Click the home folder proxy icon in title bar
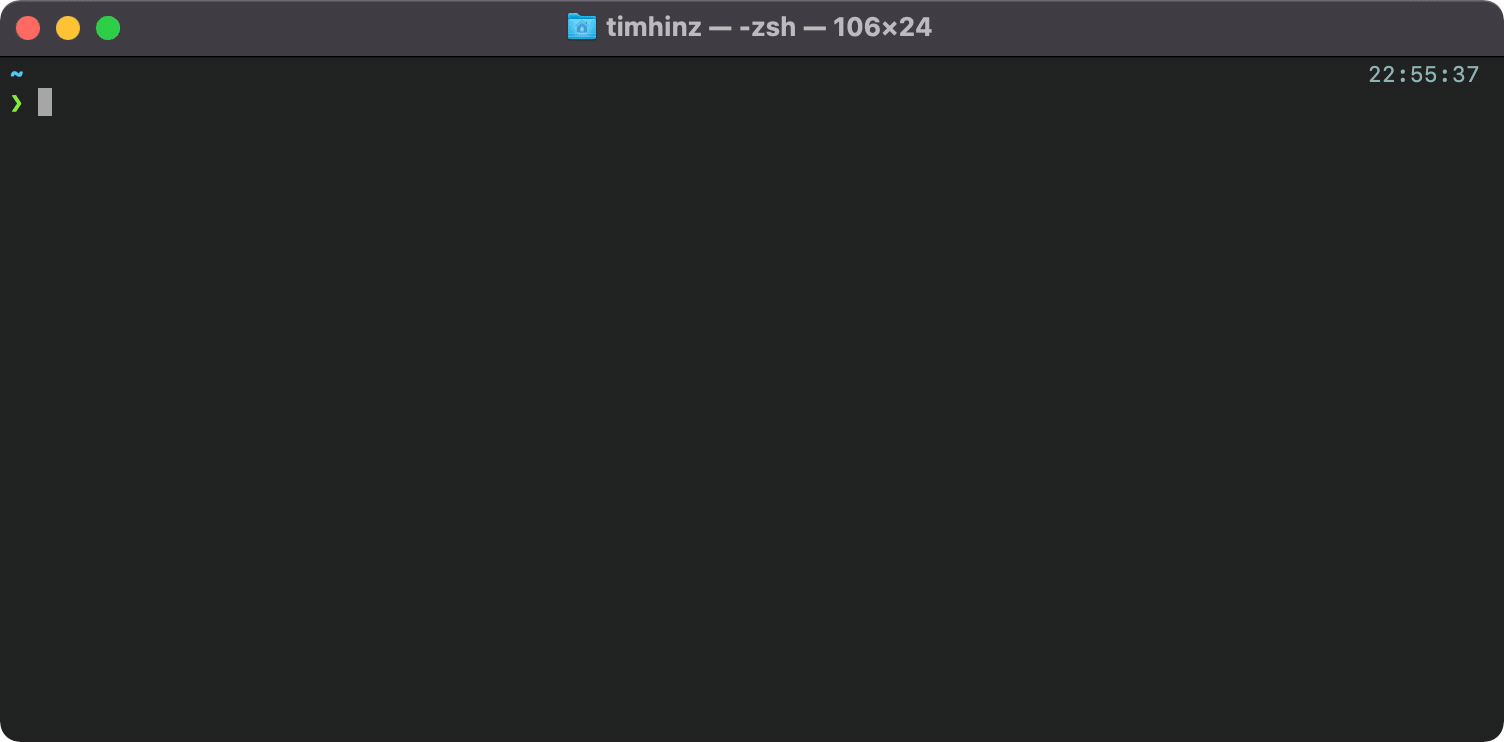The image size is (1504, 742). click(x=582, y=27)
